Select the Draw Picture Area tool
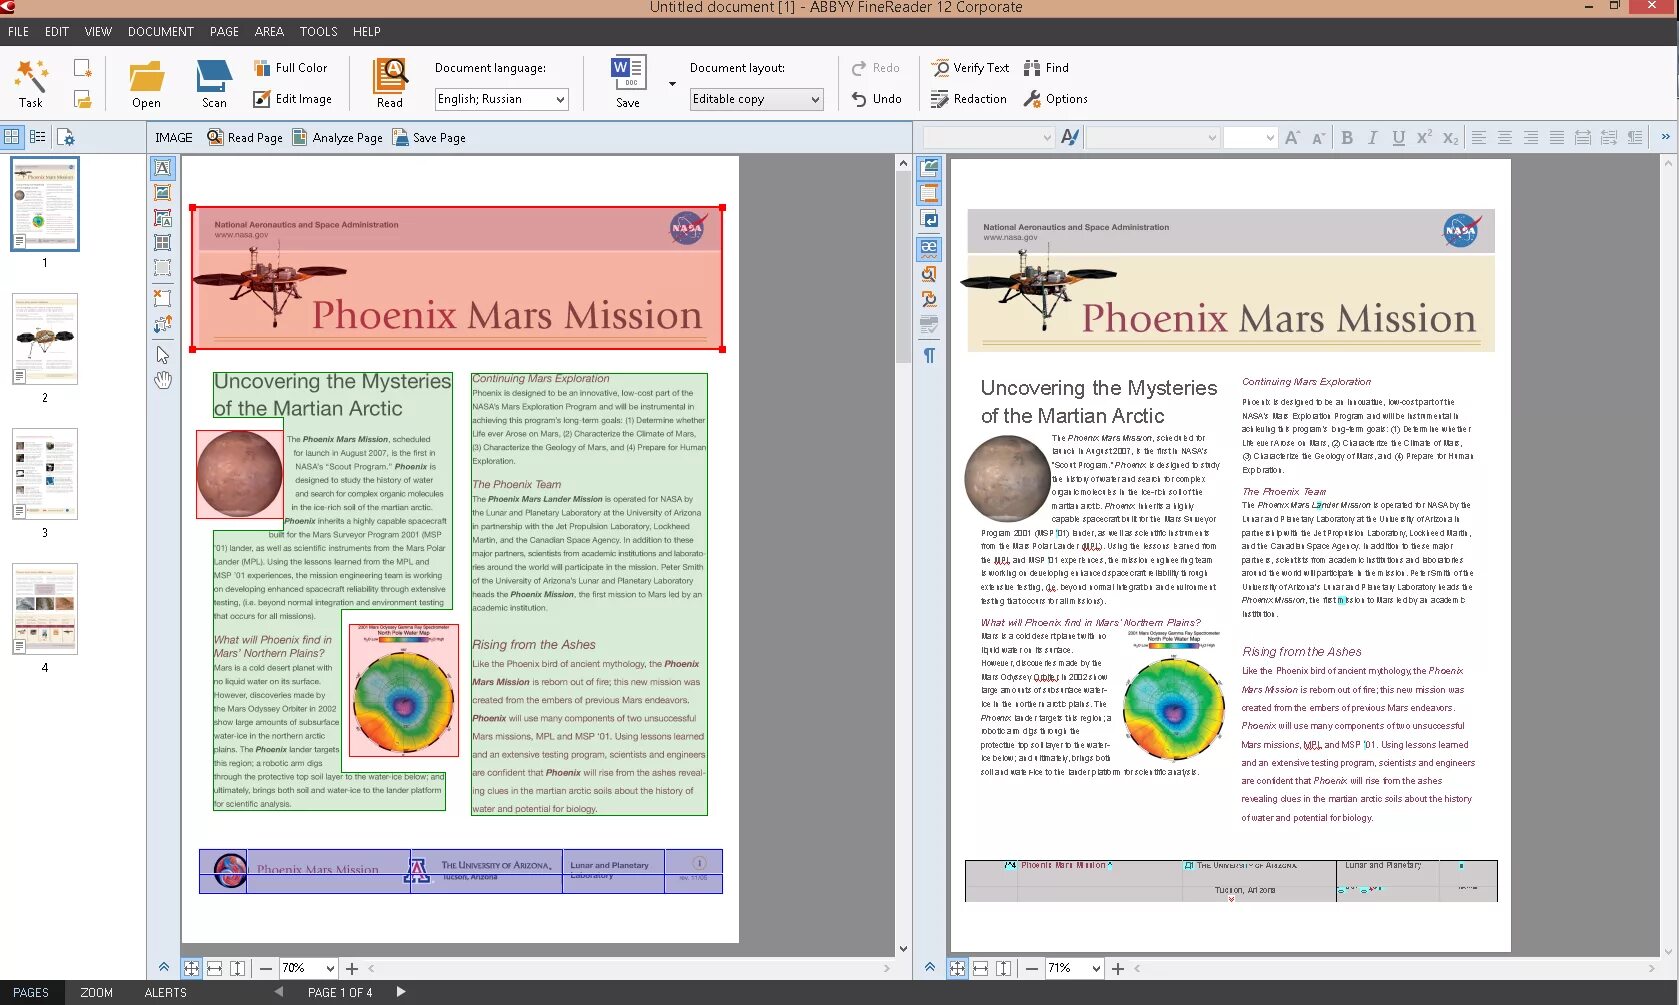This screenshot has width=1679, height=1005. coord(162,193)
